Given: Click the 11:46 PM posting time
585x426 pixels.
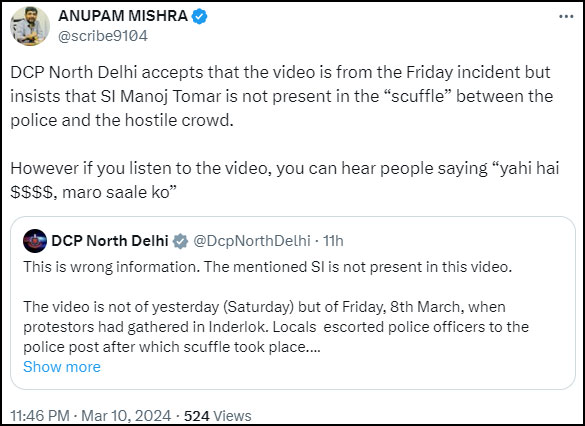Looking at the screenshot, I should point(40,416).
